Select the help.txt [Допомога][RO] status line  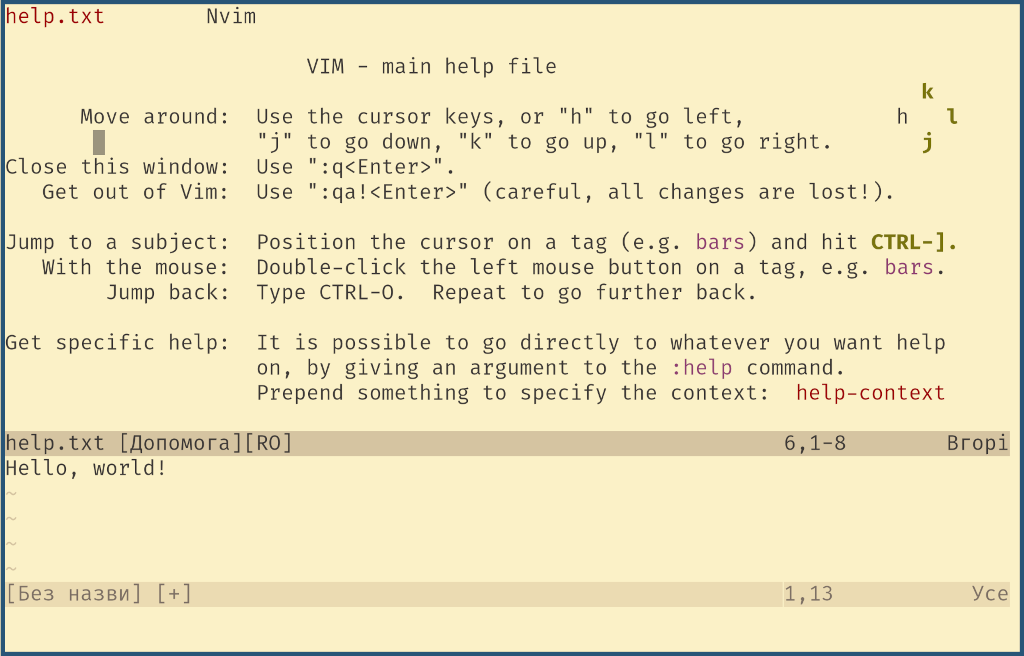point(148,442)
